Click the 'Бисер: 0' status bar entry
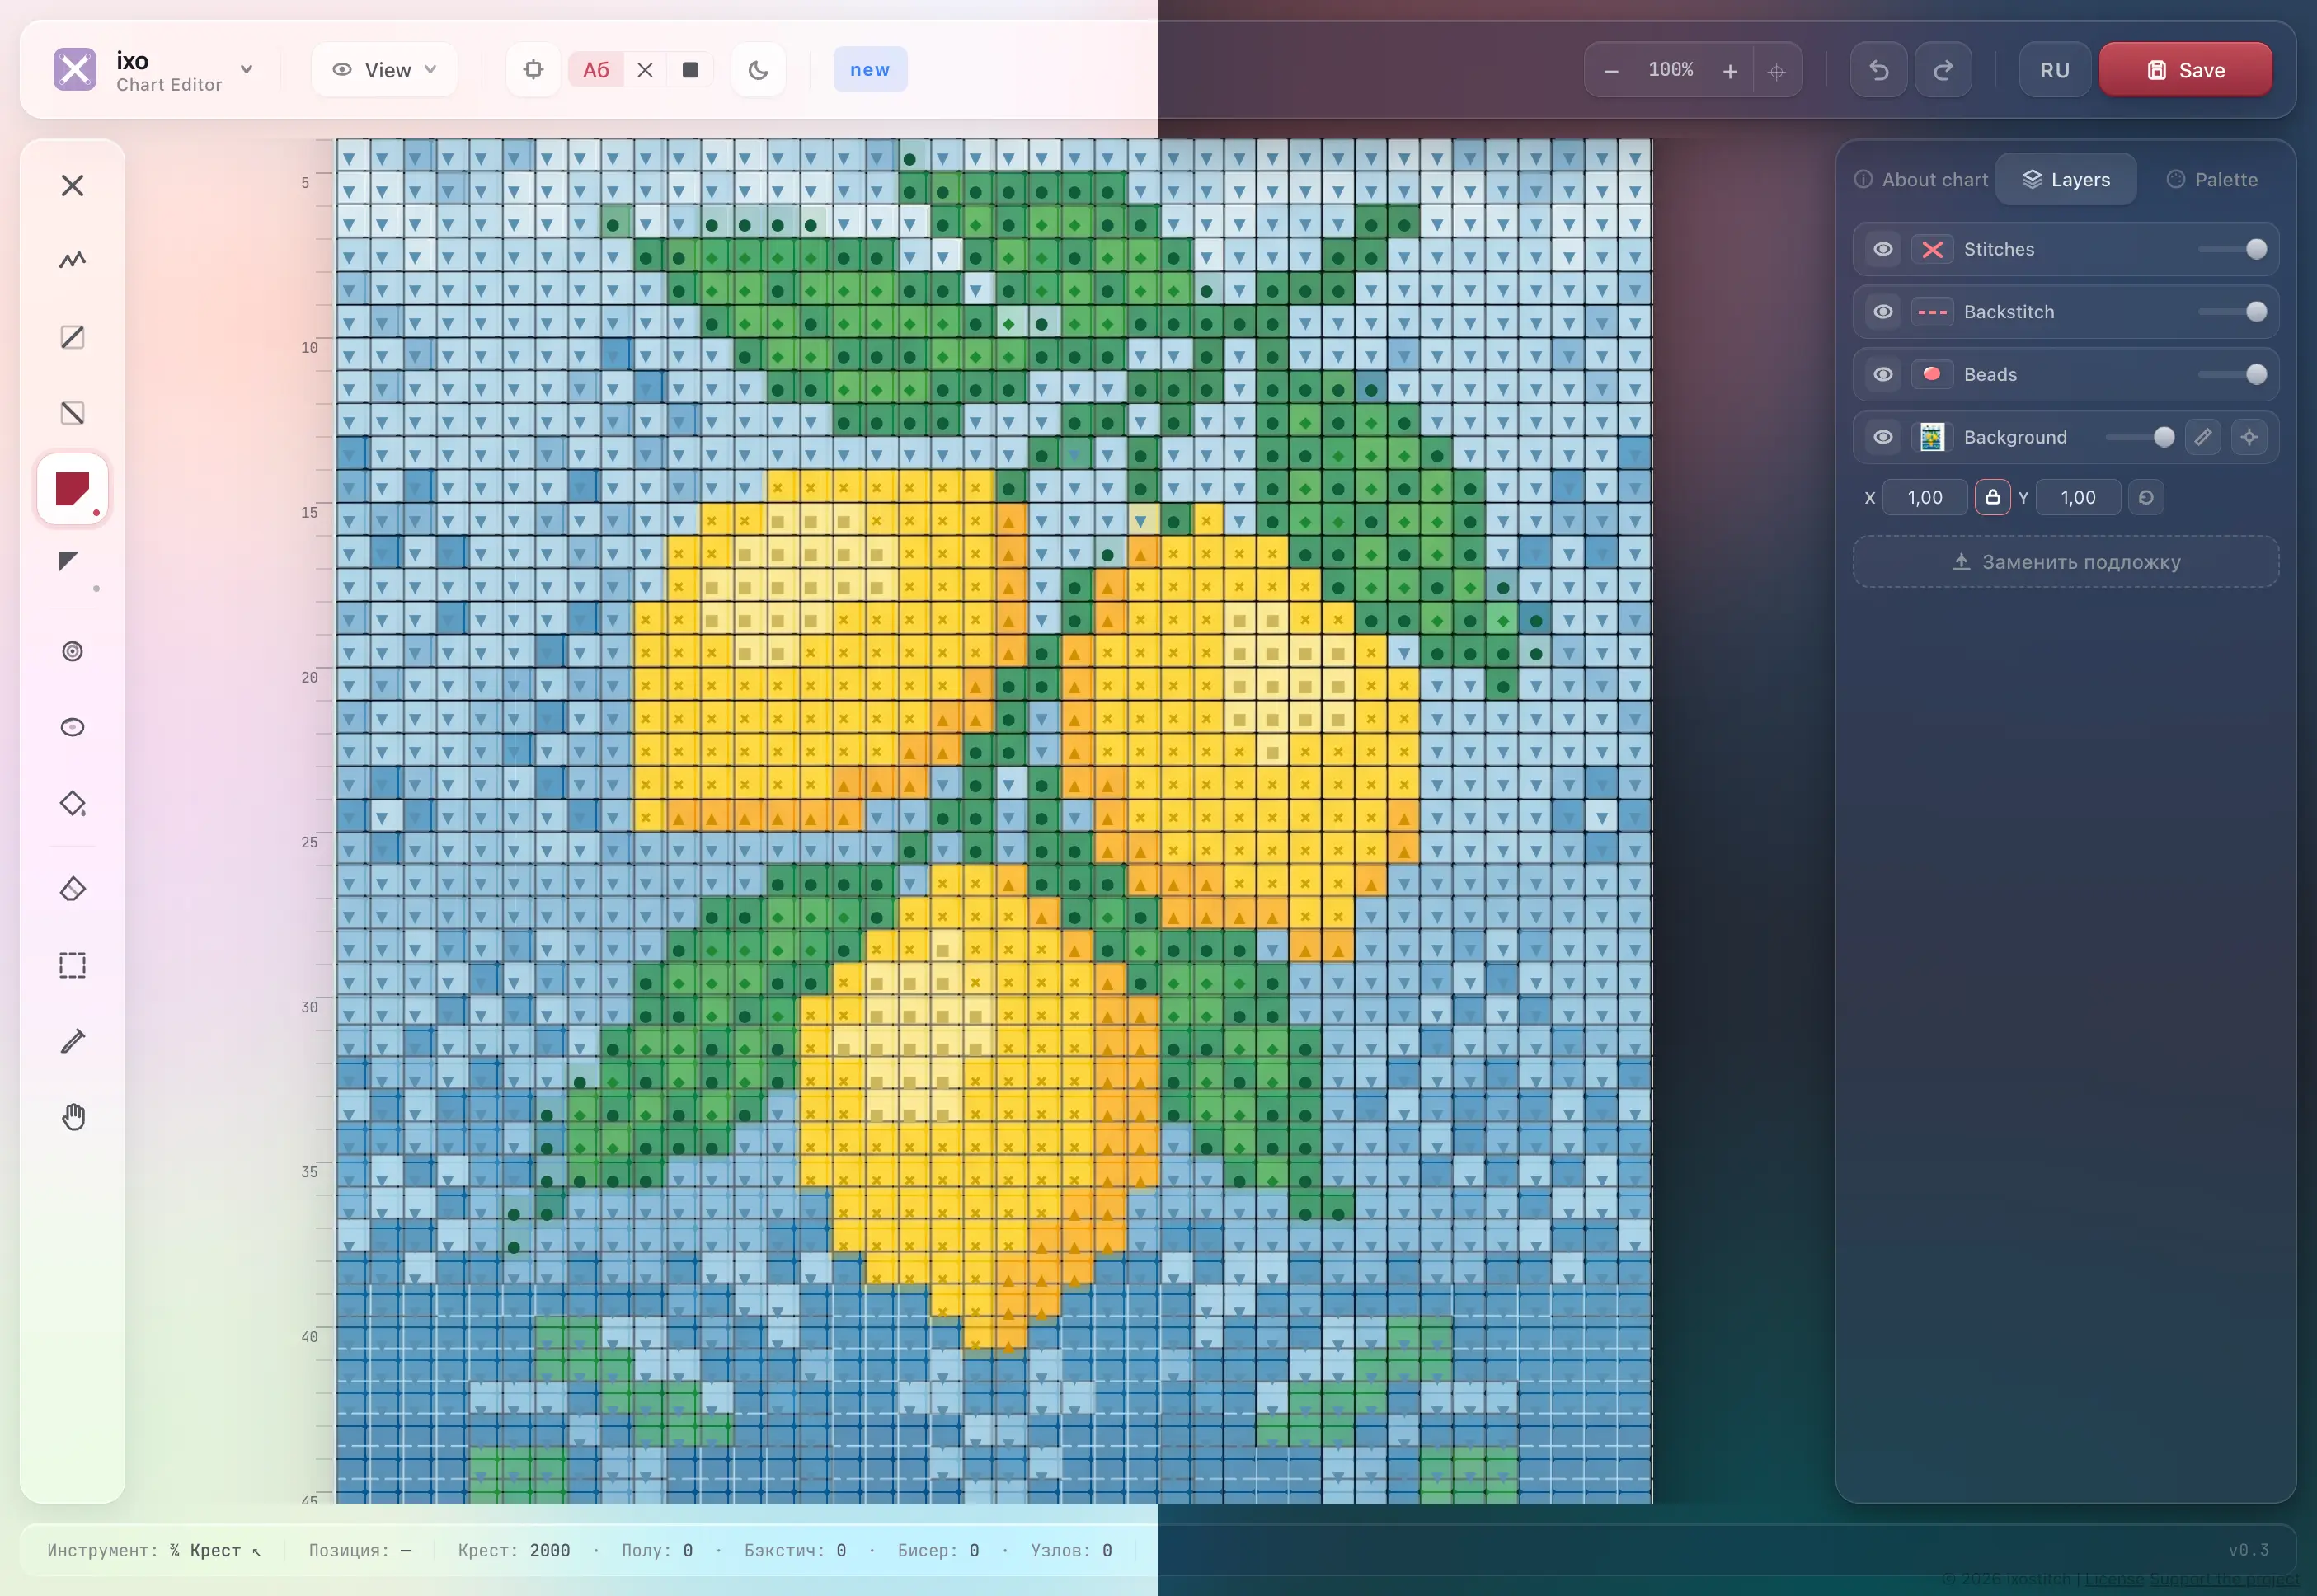Screen dimensions: 2317x1596 pos(938,1550)
